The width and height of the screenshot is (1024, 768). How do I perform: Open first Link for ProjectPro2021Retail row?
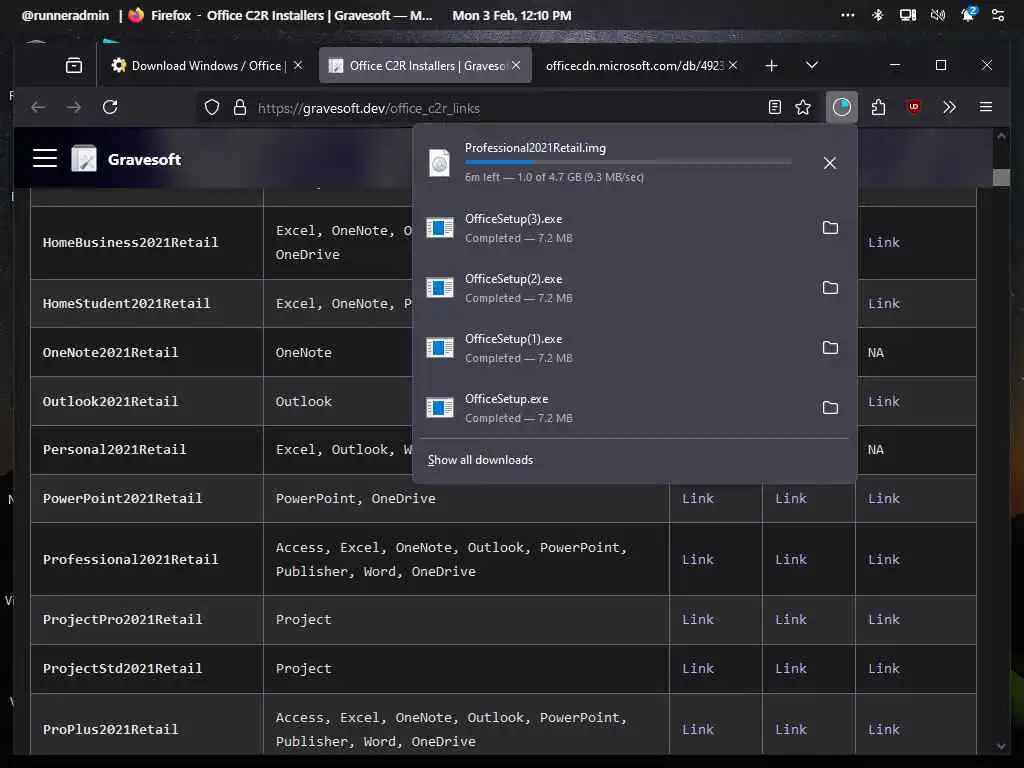[x=697, y=619]
